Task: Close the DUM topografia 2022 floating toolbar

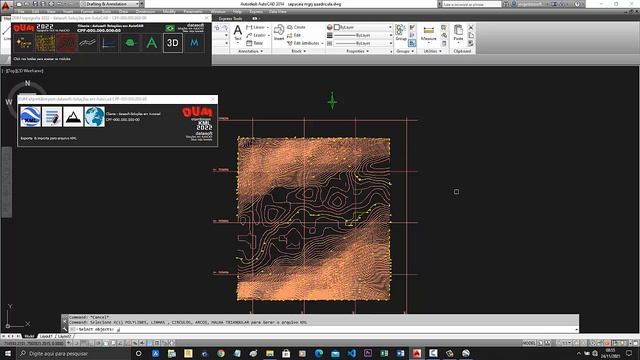Action: click(207, 18)
